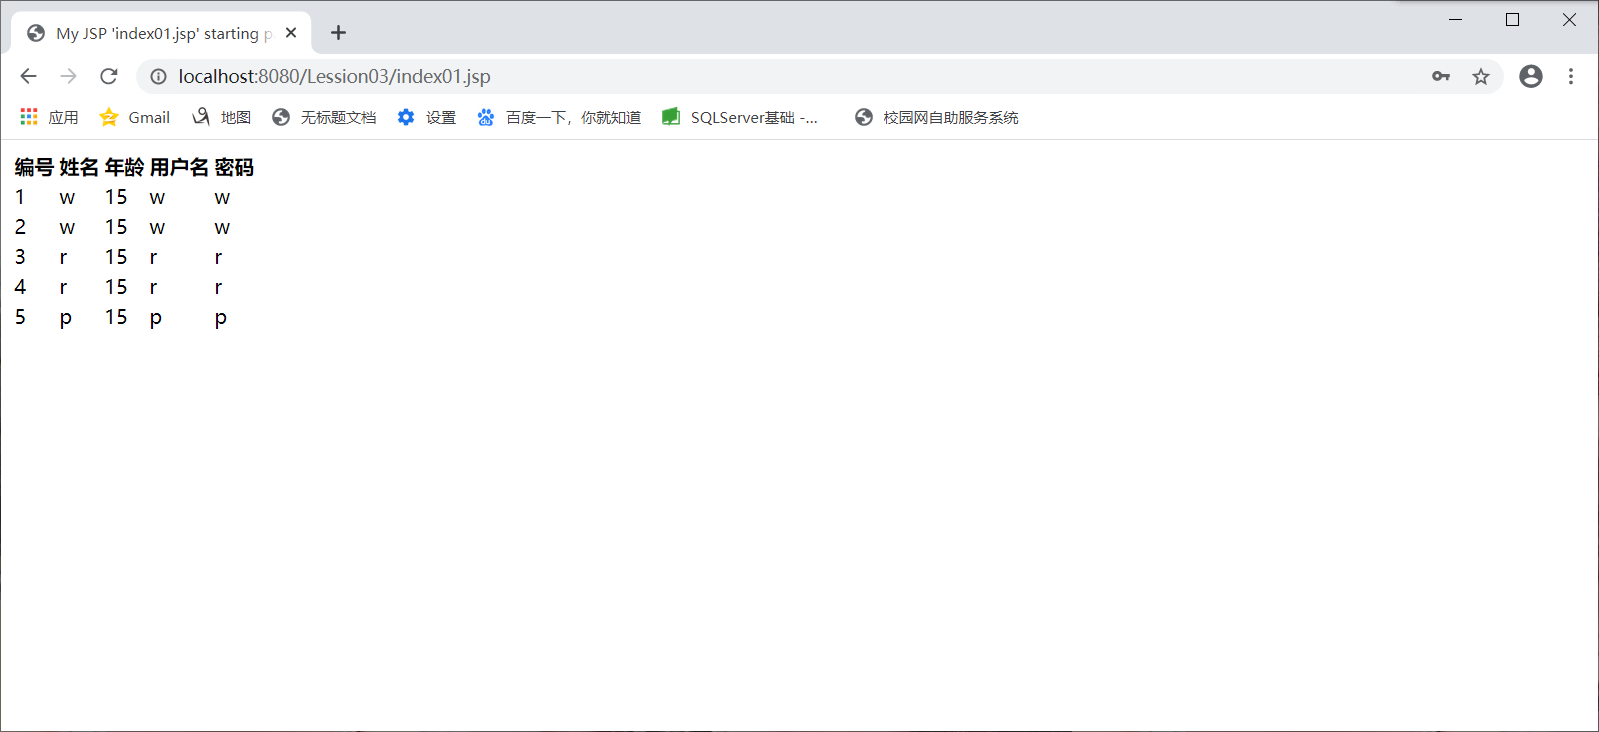
Task: Click the 密码 column header
Action: [x=234, y=167]
